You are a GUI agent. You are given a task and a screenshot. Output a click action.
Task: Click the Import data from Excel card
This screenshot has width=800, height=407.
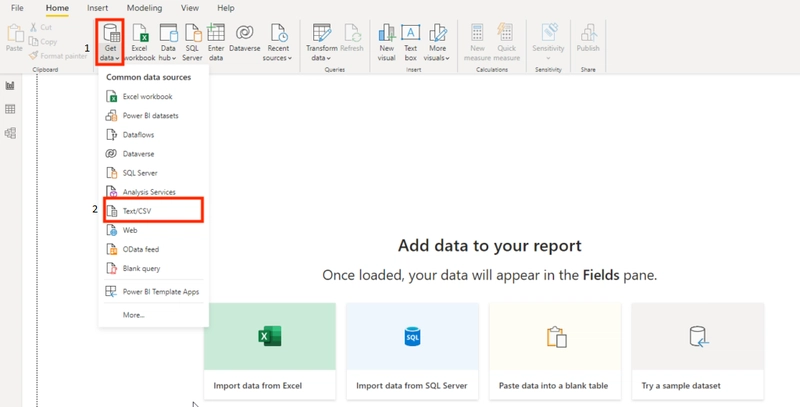269,351
